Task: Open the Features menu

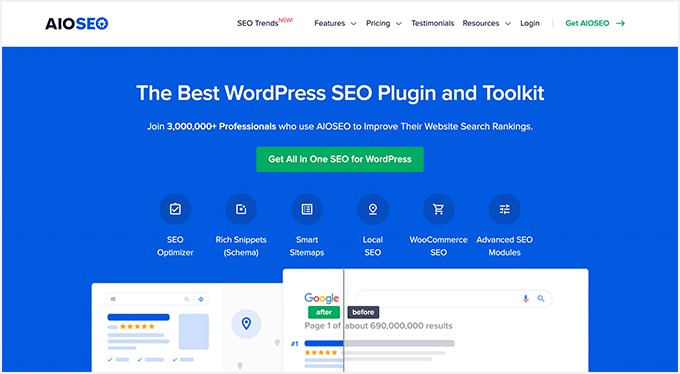Action: click(x=330, y=23)
